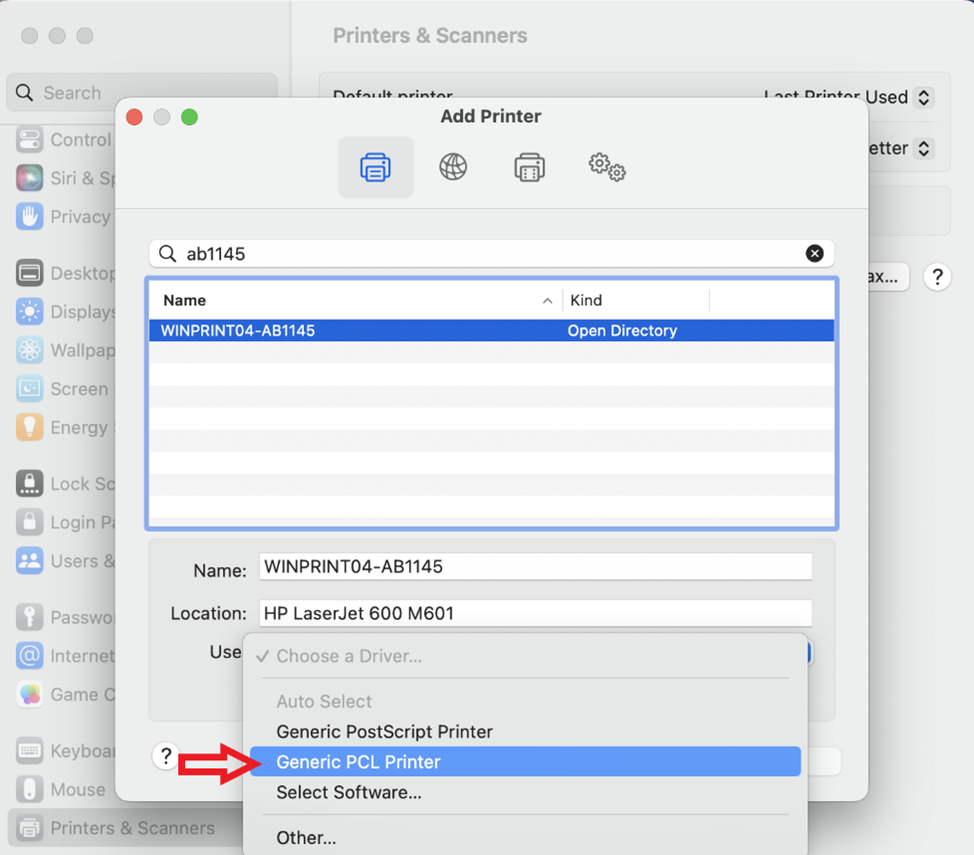Viewport: 974px width, 855px height.
Task: Open the IP printer globe icon
Action: 453,167
